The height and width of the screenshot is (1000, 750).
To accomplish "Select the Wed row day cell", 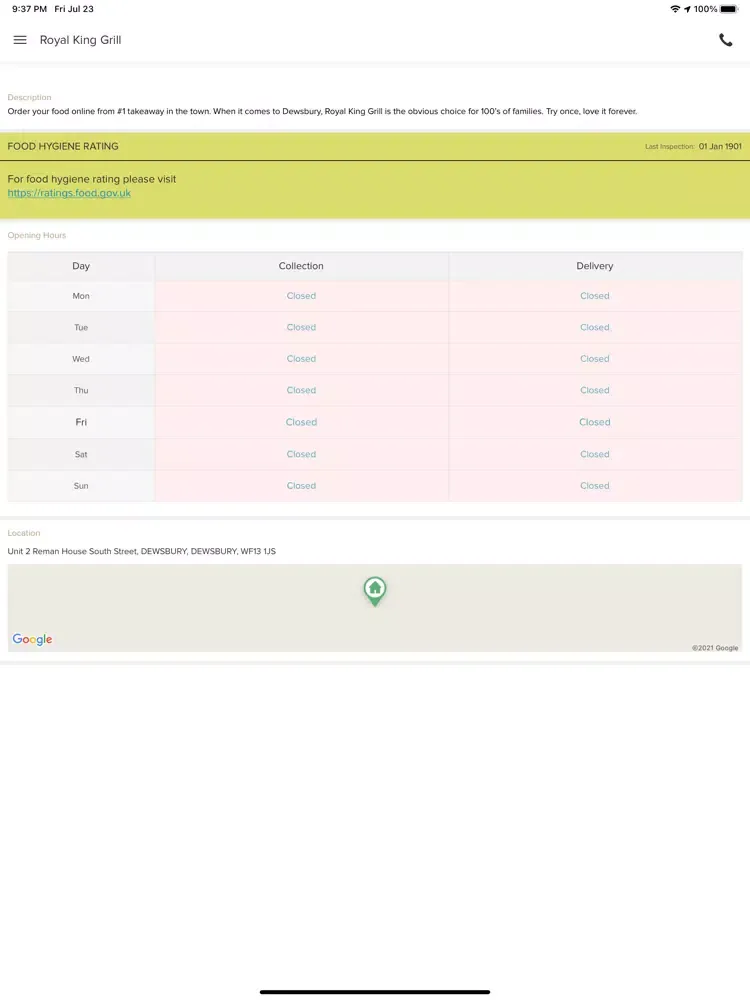I will coord(81,358).
